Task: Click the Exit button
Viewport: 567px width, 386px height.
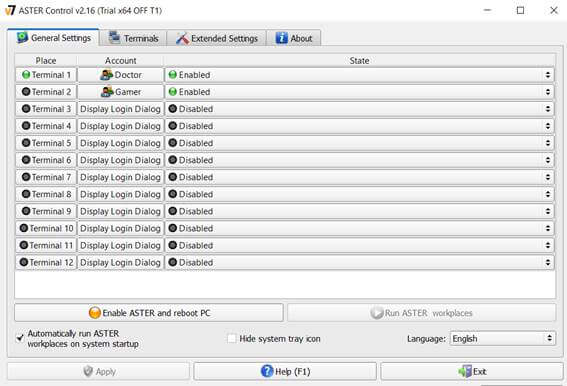Action: tap(472, 372)
